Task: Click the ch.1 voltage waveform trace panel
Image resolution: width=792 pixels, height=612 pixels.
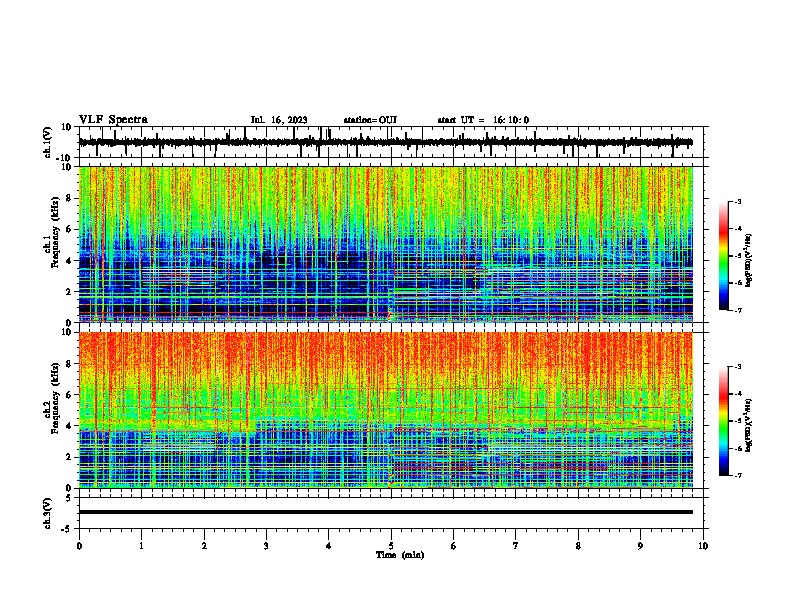Action: (393, 142)
